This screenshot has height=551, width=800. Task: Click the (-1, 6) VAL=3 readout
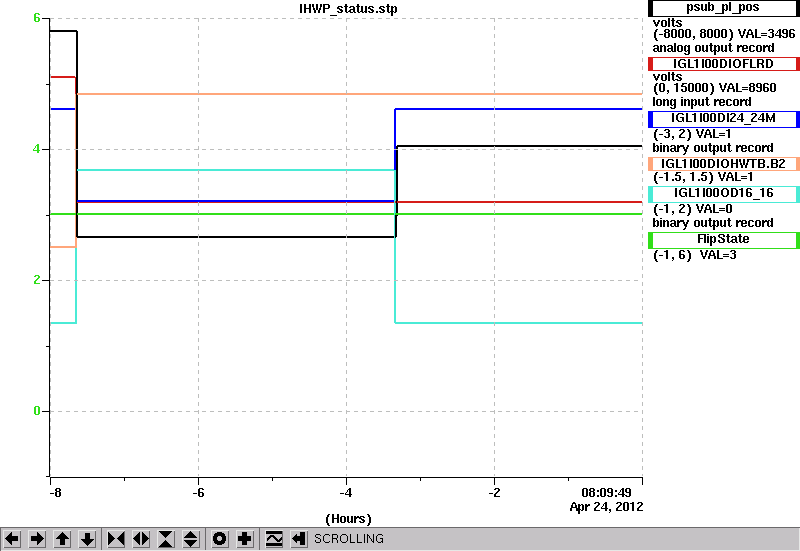point(694,255)
